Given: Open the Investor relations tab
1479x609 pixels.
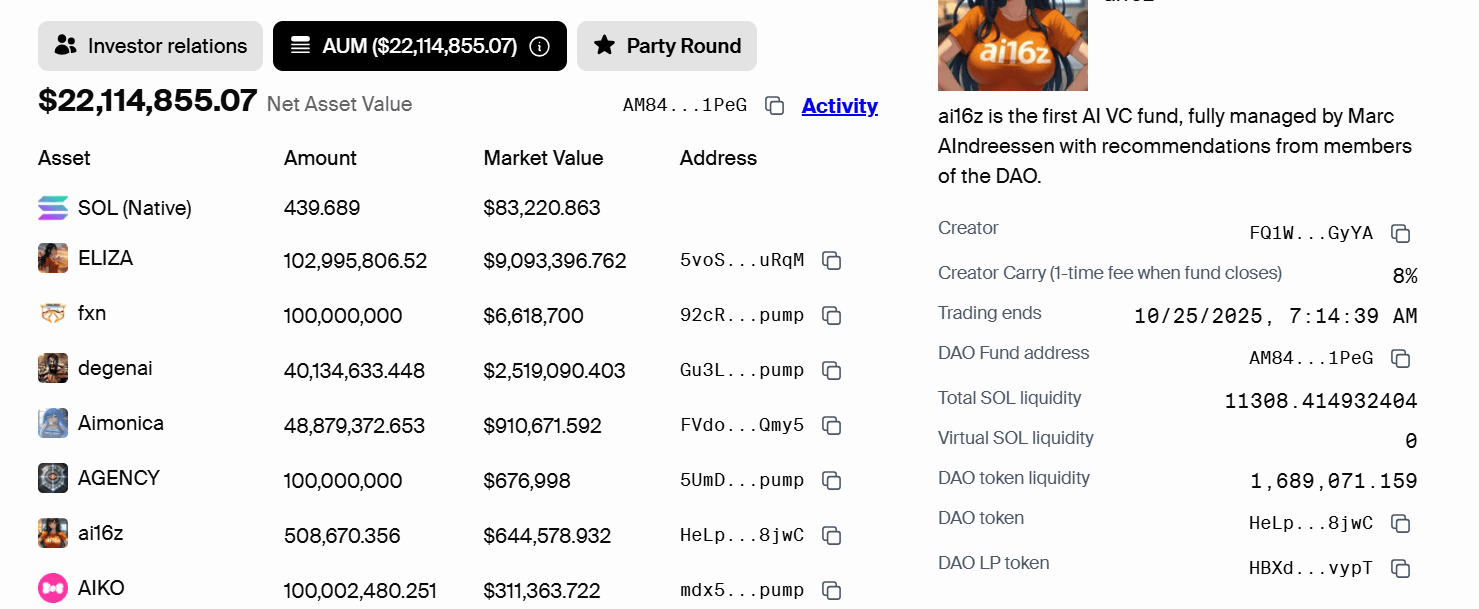Looking at the screenshot, I should coord(150,46).
